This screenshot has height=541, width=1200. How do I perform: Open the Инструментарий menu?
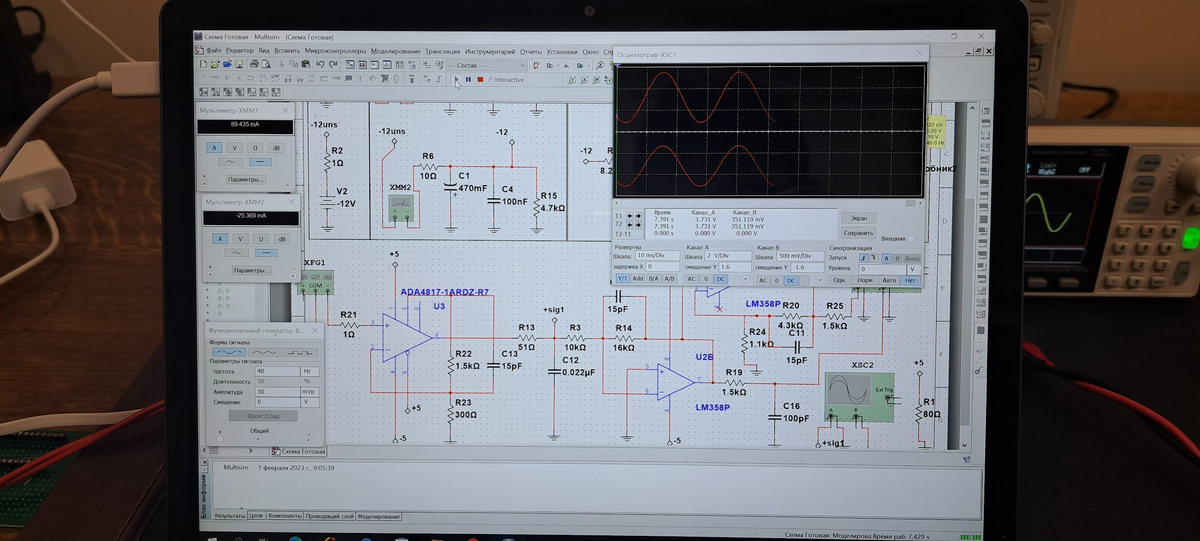coord(490,51)
